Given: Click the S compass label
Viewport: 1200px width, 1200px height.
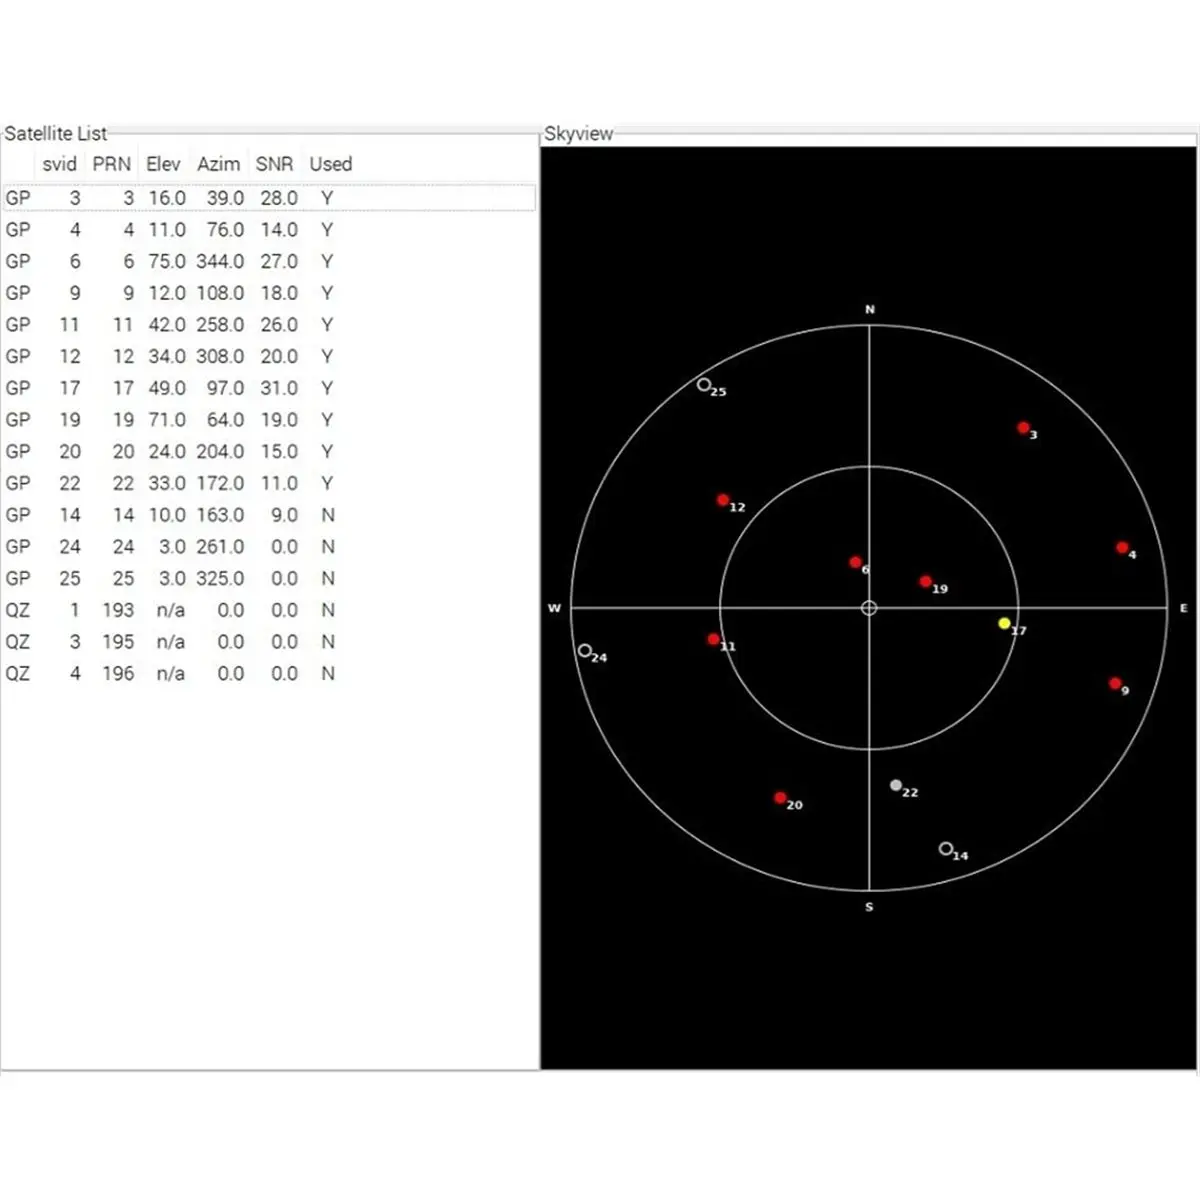Looking at the screenshot, I should point(869,907).
